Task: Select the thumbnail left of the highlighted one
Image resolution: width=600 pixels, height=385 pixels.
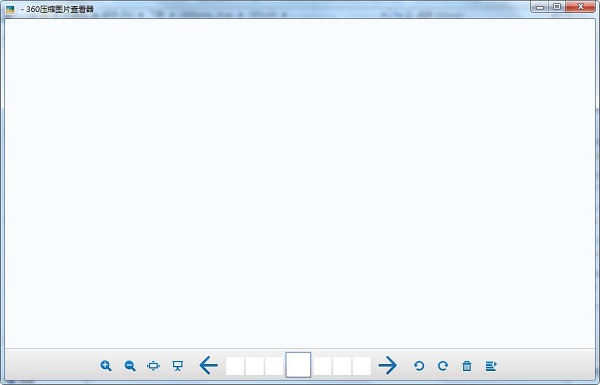Action: [x=274, y=366]
